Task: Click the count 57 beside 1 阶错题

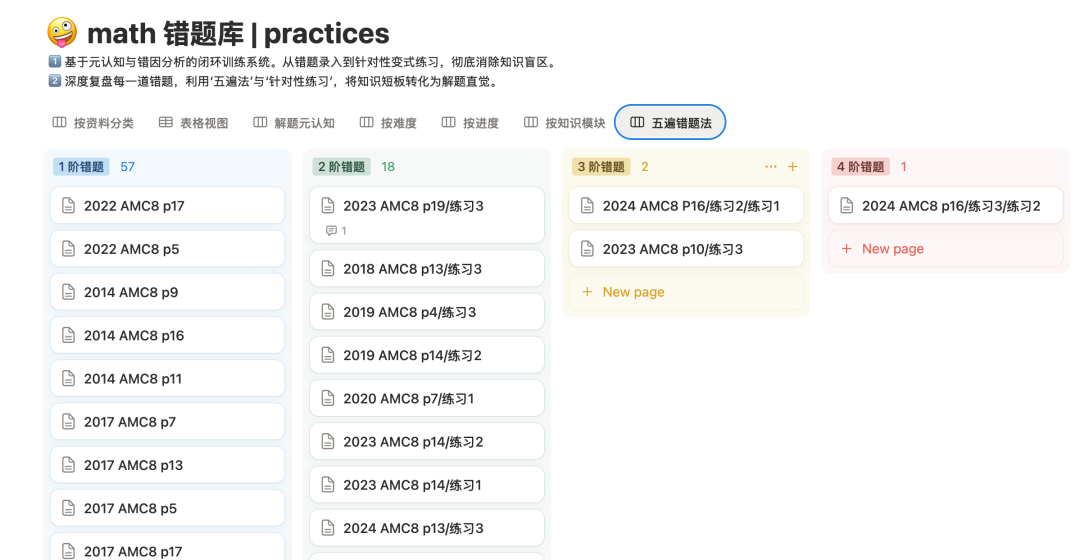Action: (x=127, y=167)
